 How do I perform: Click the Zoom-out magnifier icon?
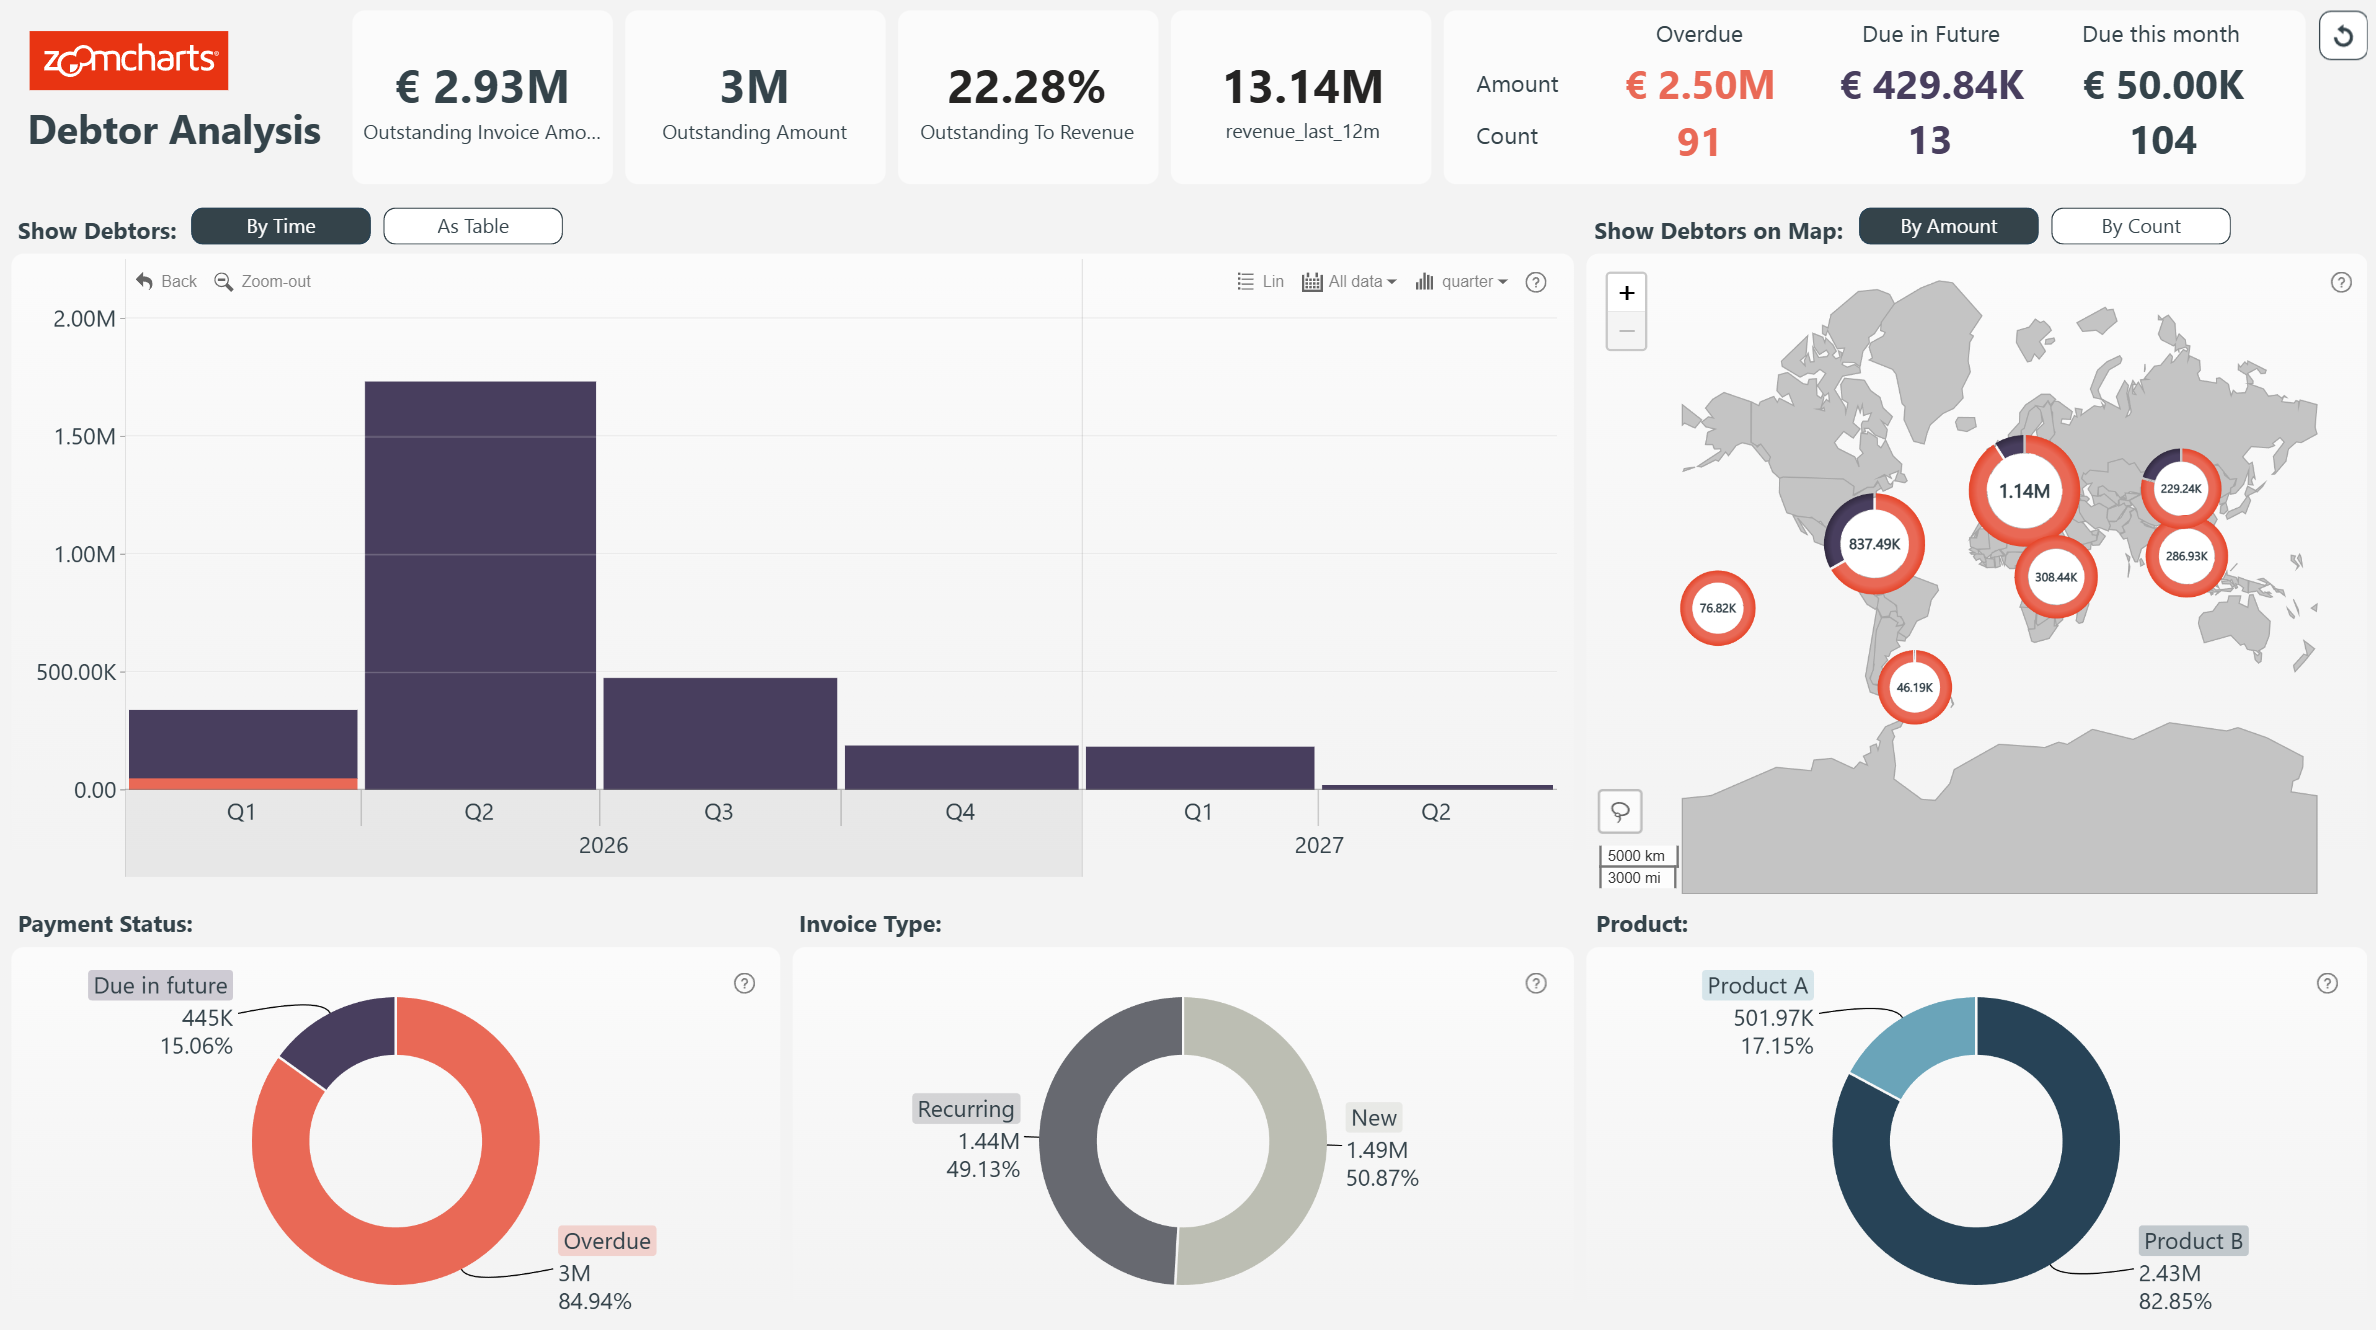tap(224, 281)
